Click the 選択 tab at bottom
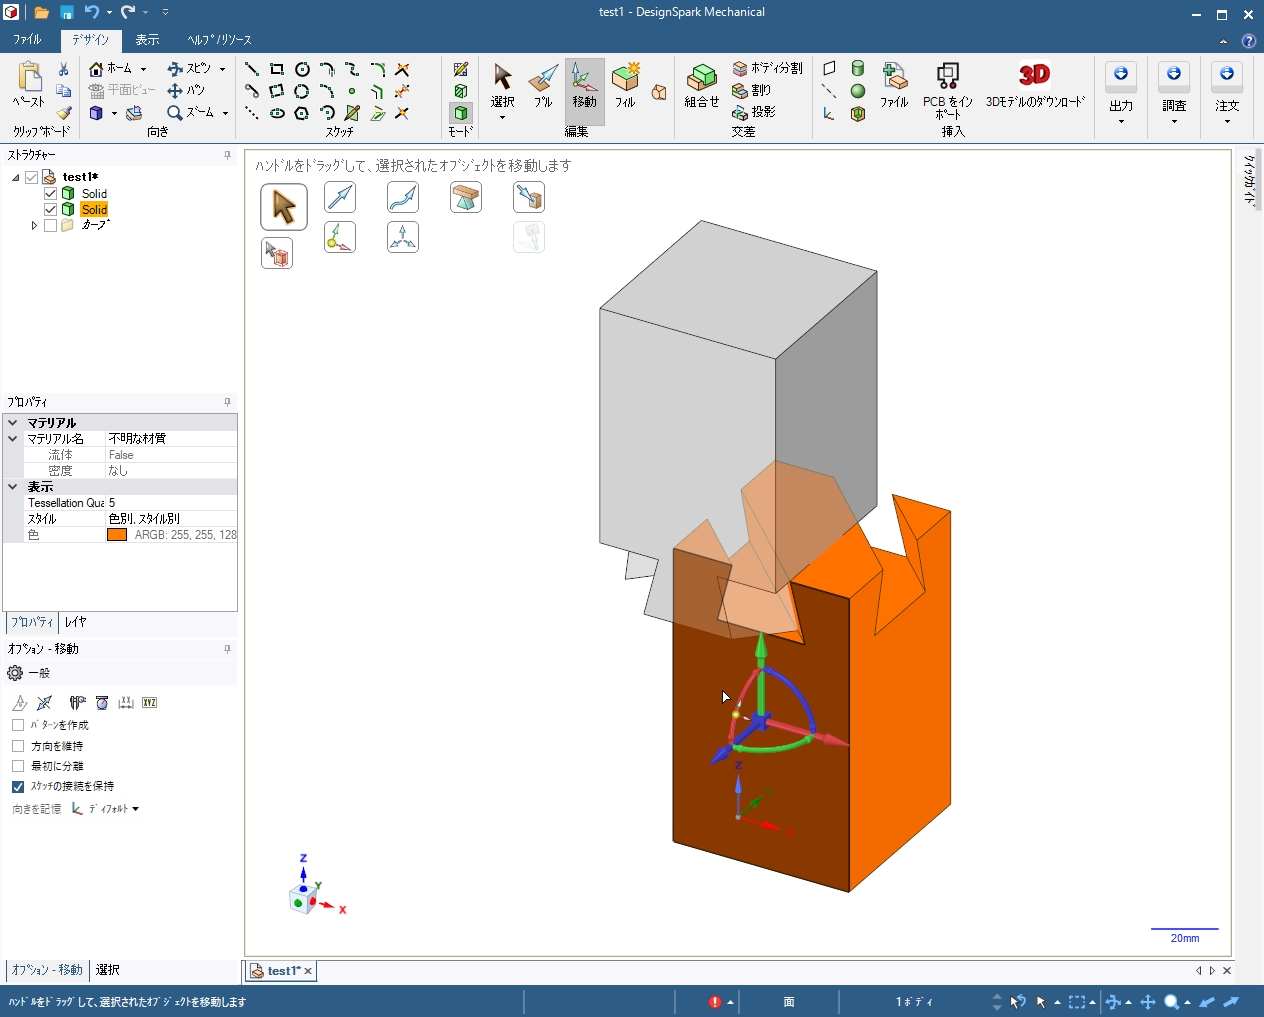This screenshot has width=1264, height=1017. coord(108,970)
